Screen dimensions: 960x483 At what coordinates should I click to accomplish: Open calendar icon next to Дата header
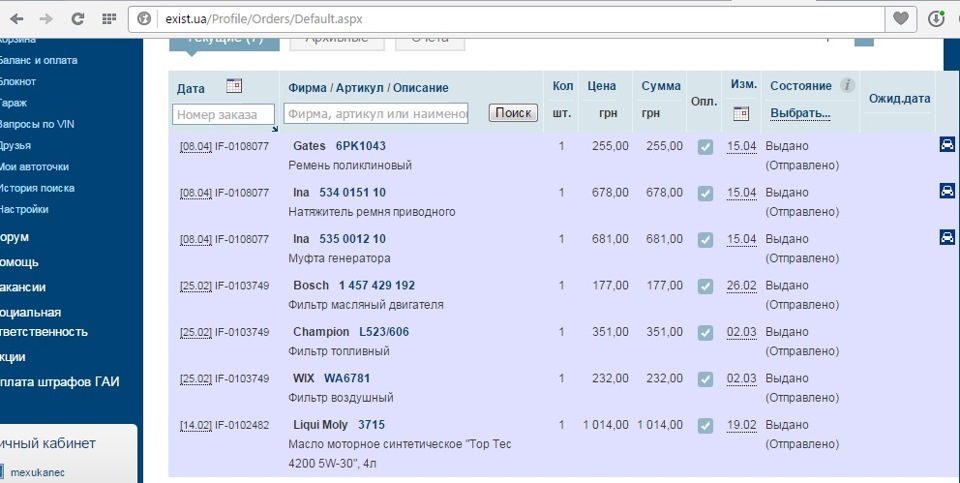(x=234, y=86)
